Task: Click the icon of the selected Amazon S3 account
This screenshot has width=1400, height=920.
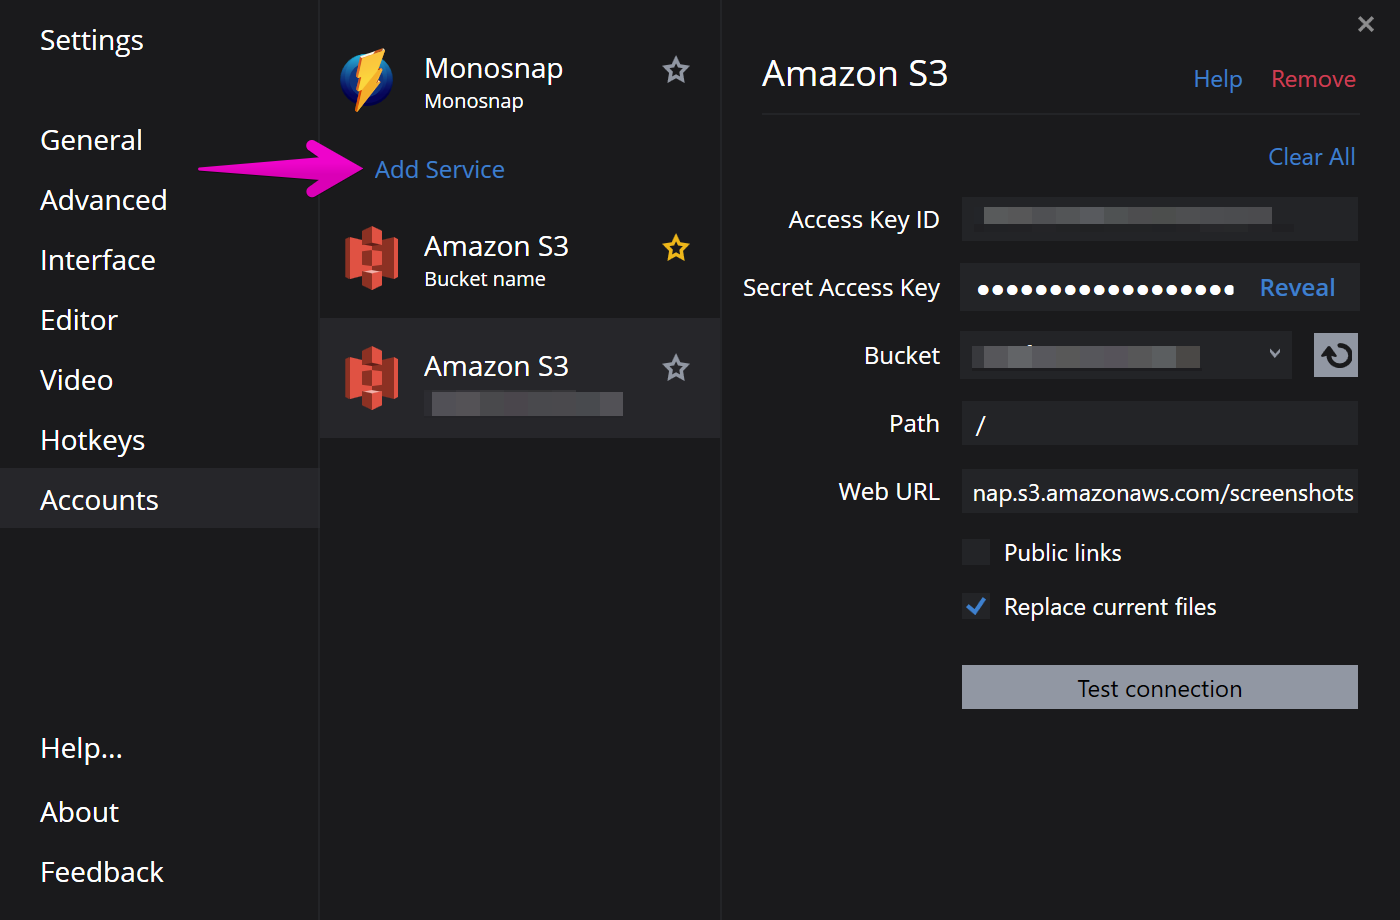Action: coord(371,378)
